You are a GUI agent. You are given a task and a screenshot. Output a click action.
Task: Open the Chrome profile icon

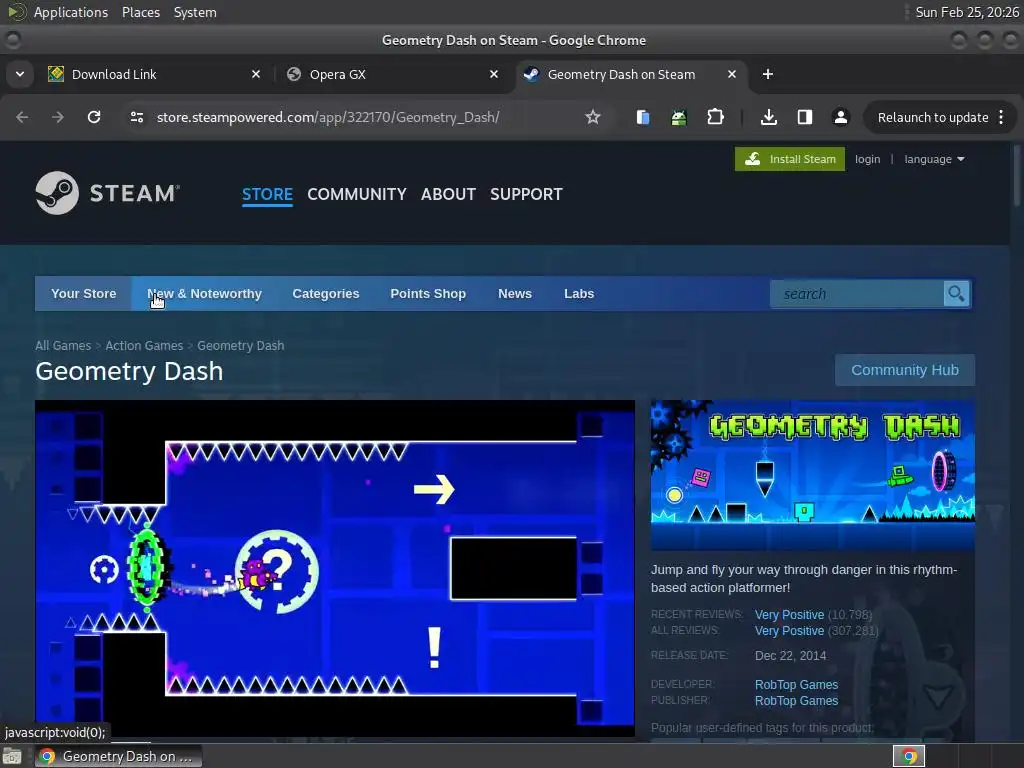840,117
